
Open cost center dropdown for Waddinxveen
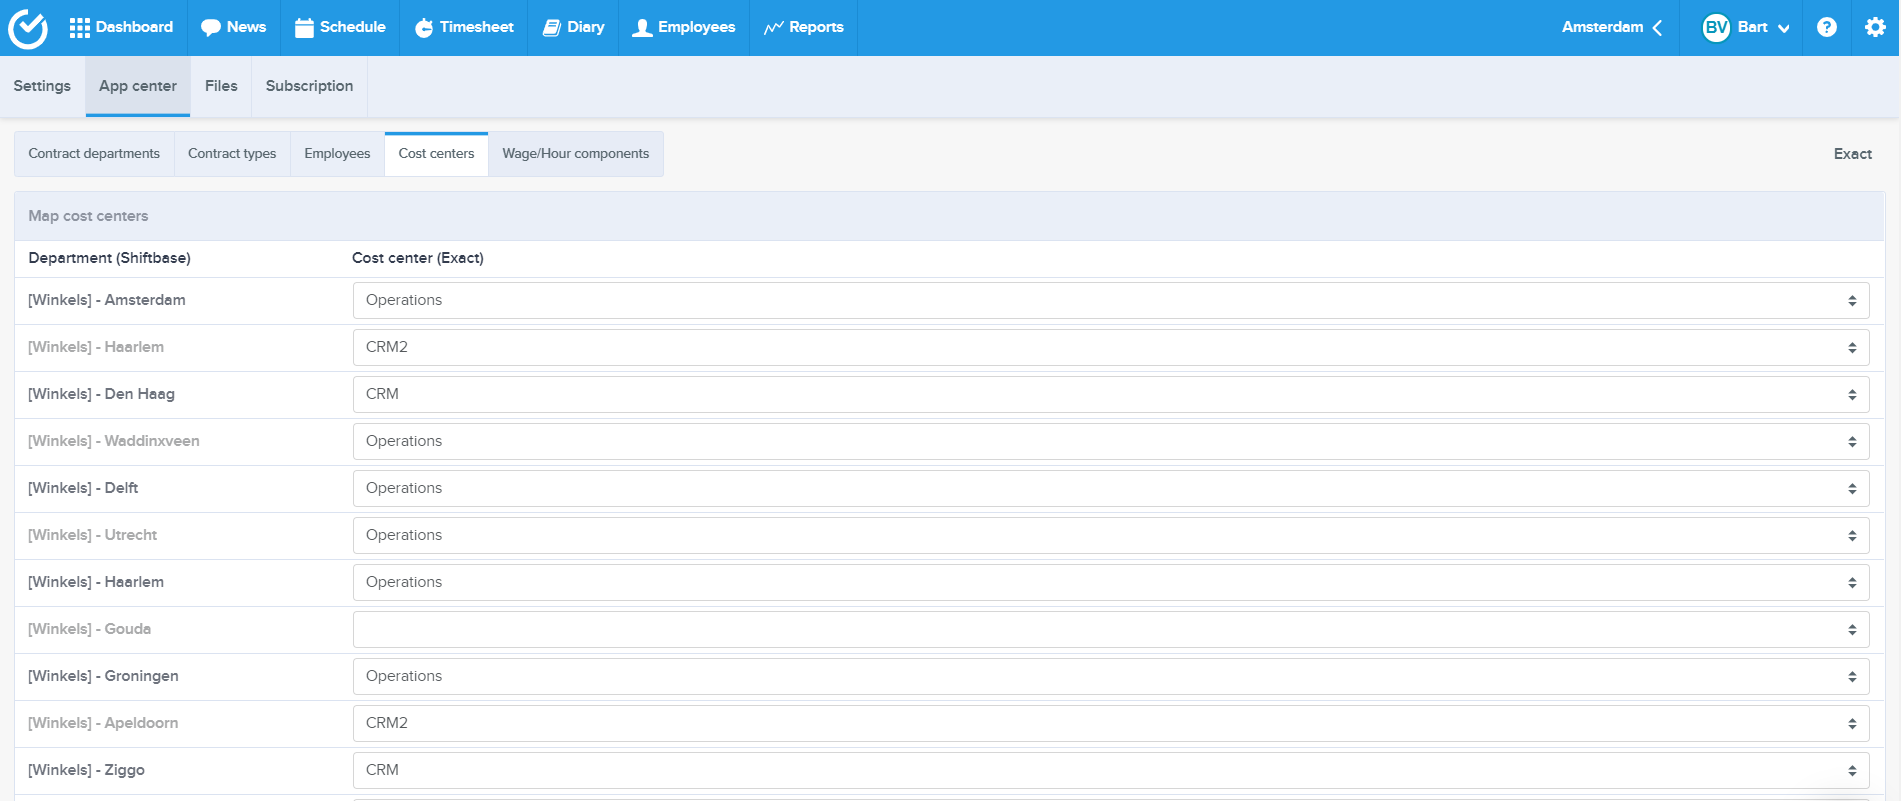tap(1111, 442)
